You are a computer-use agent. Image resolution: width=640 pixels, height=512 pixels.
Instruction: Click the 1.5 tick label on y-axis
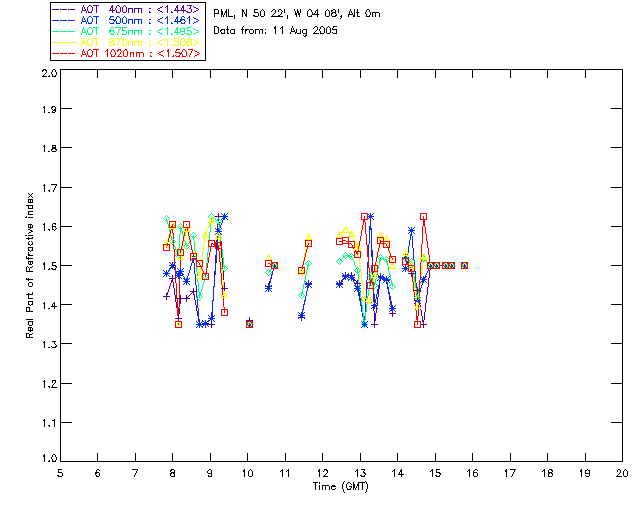click(48, 267)
